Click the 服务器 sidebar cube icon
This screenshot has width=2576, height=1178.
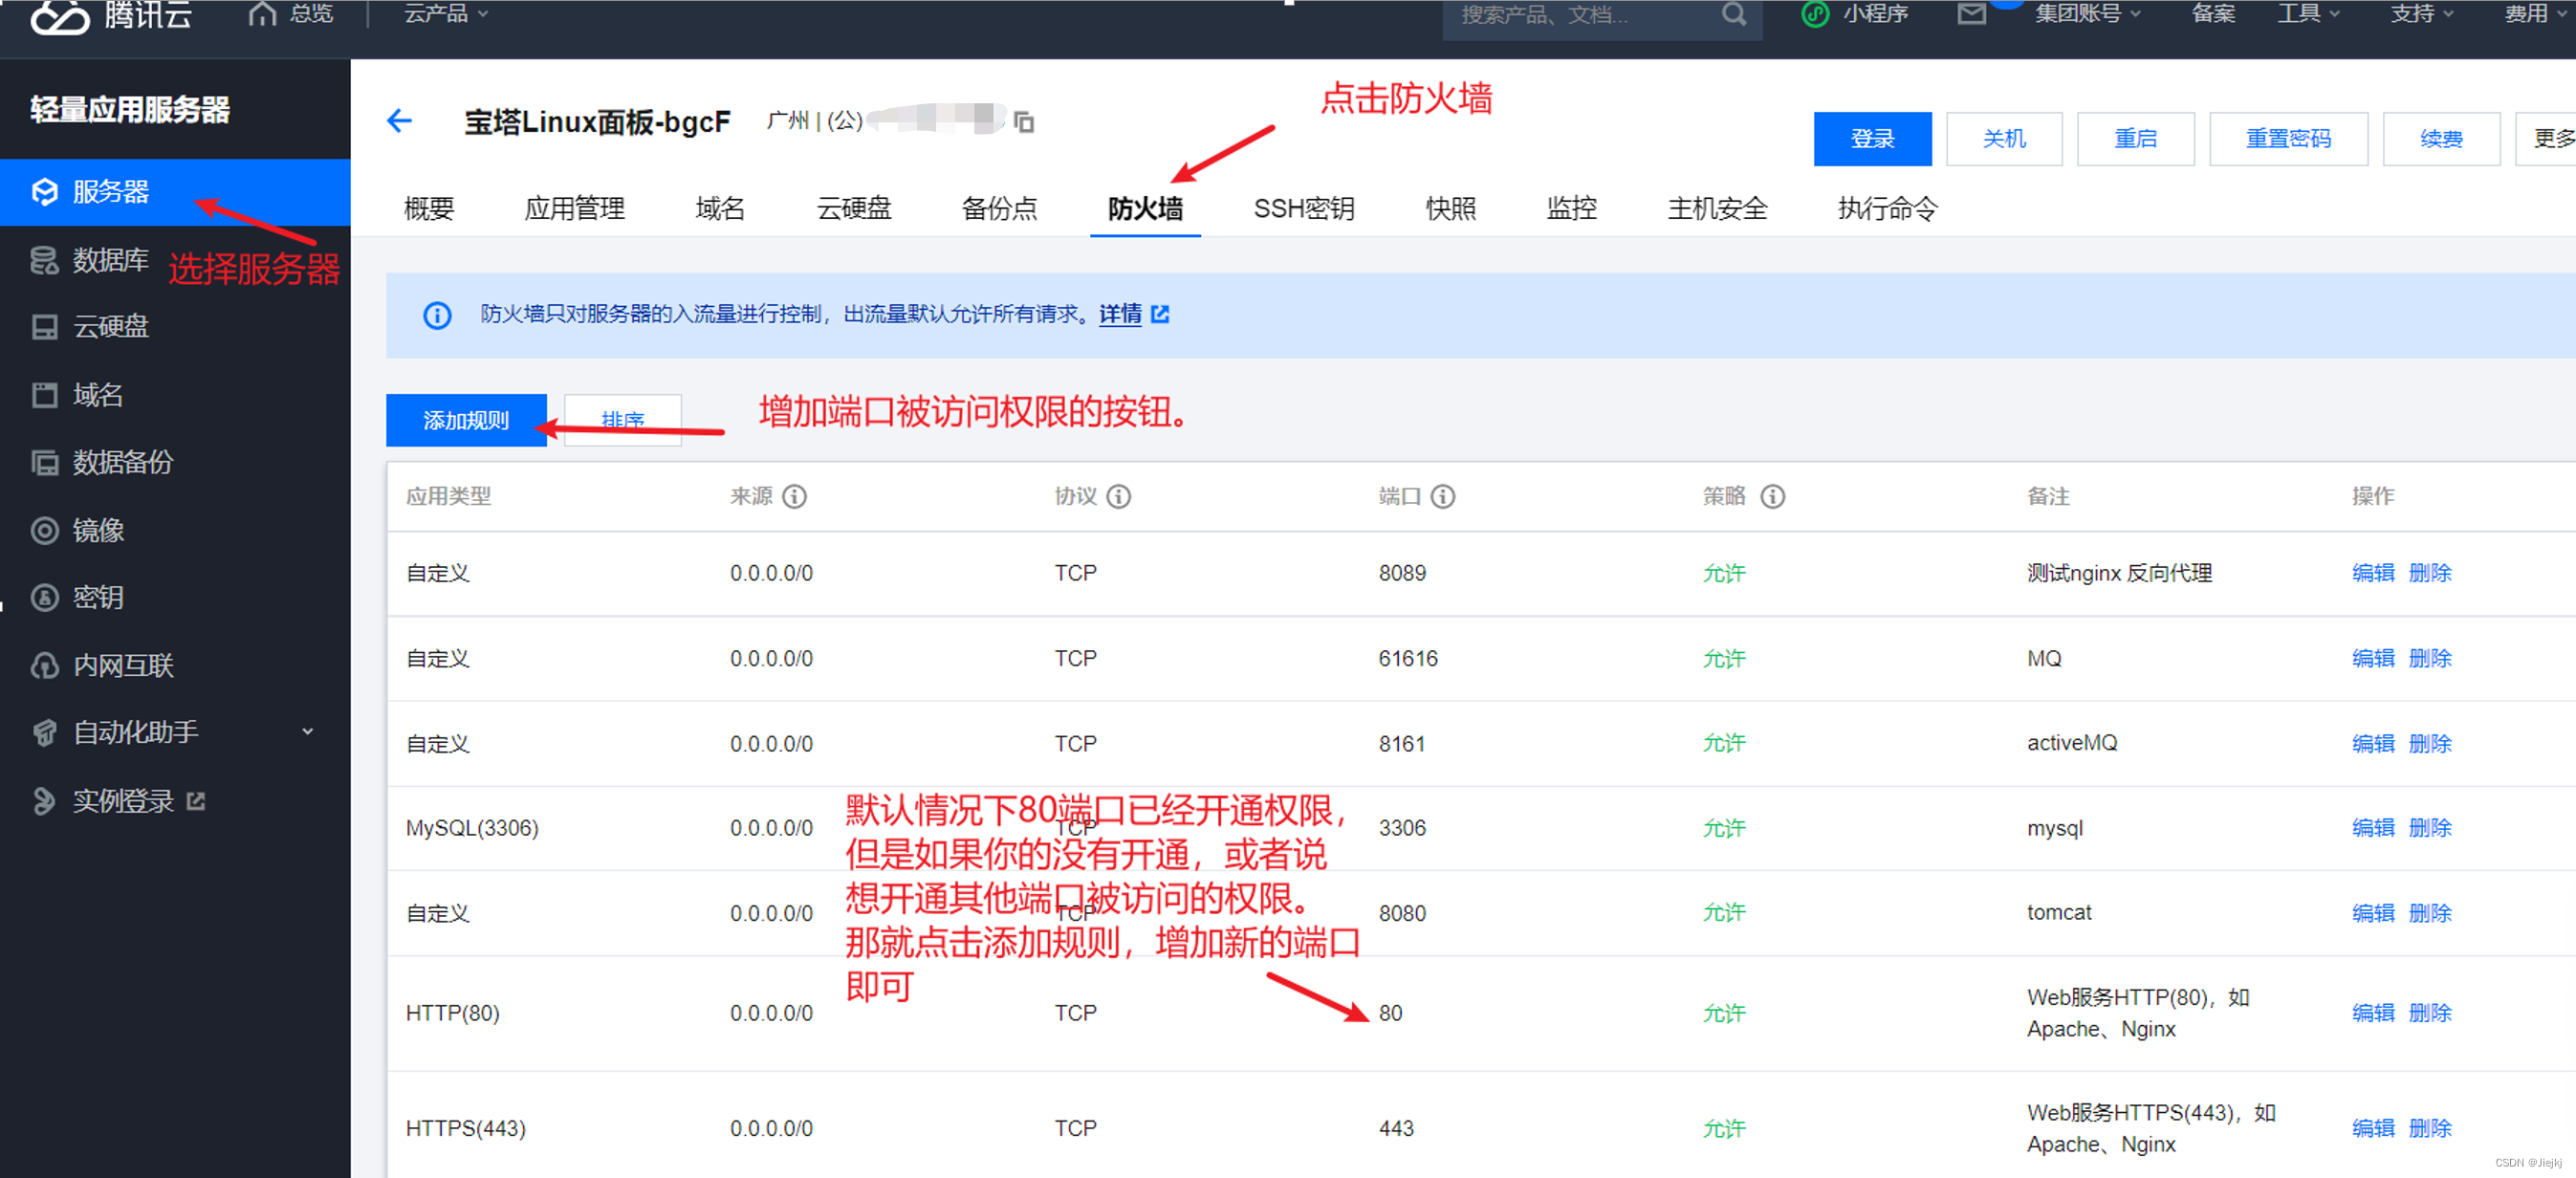45,191
